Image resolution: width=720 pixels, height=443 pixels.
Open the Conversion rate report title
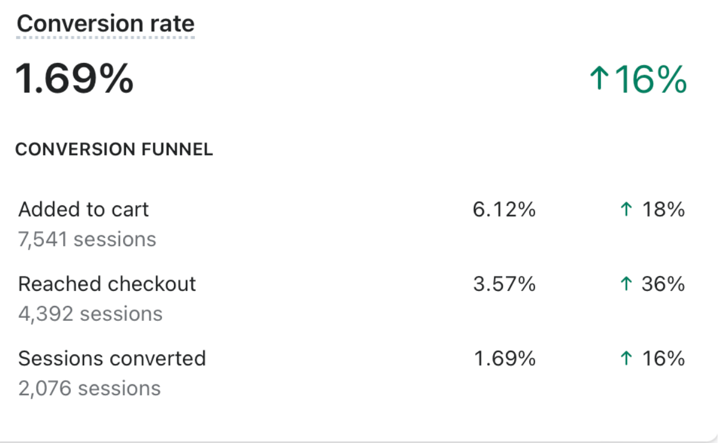coord(106,23)
